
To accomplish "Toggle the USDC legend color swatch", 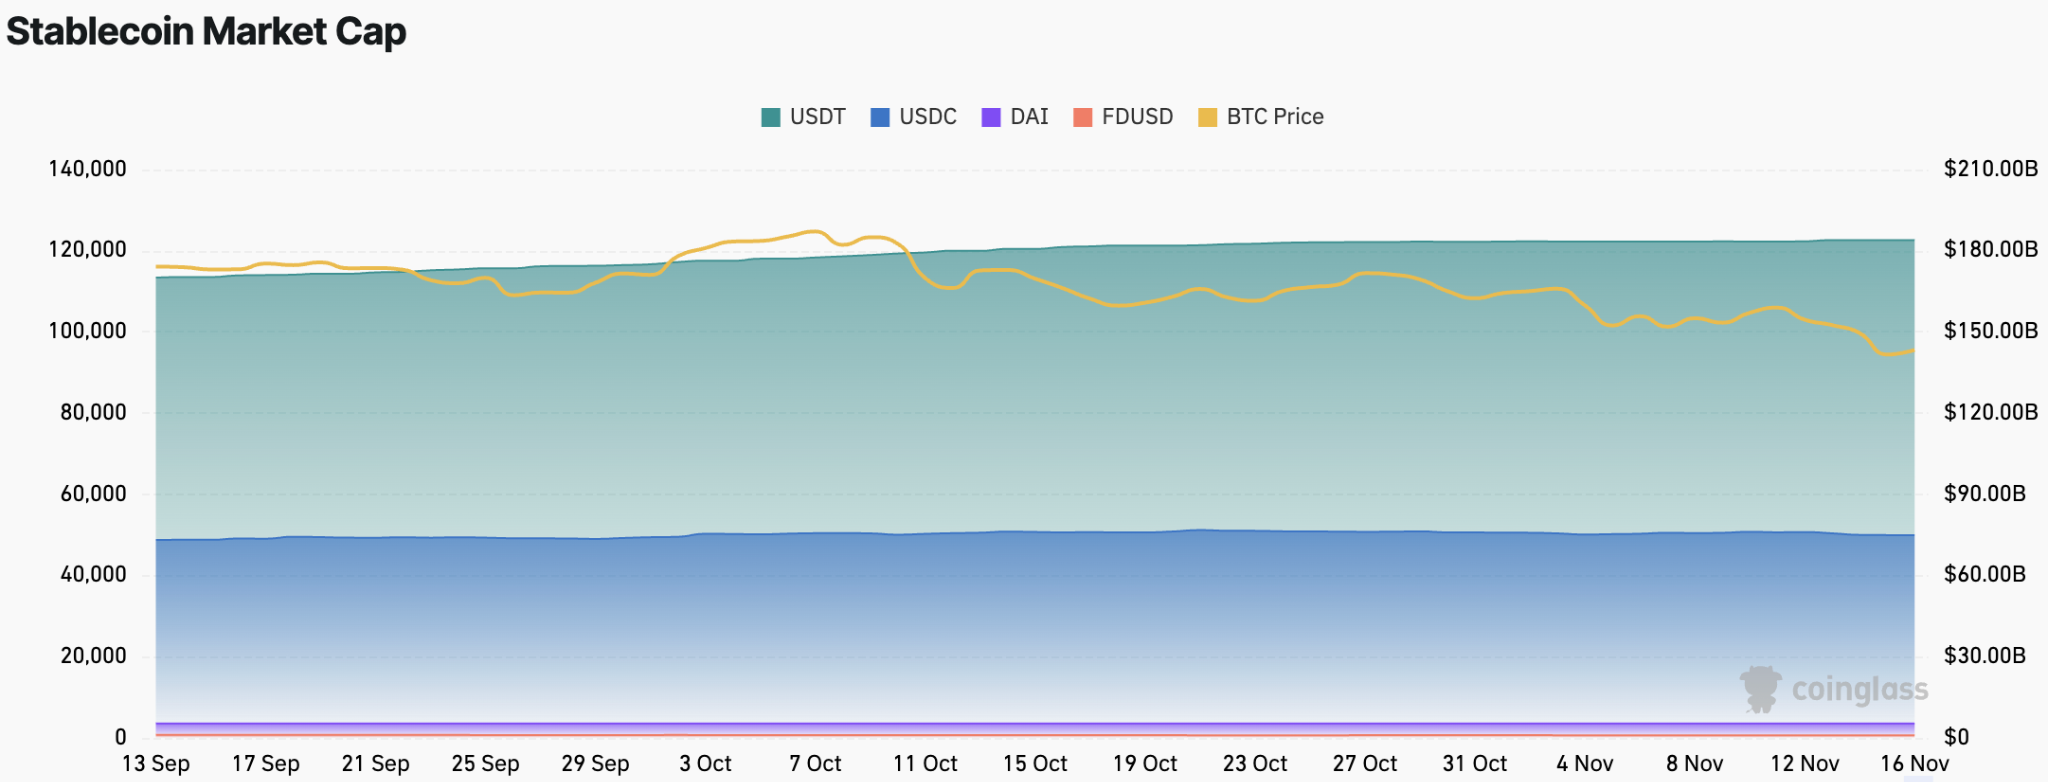I will pyautogui.click(x=880, y=117).
